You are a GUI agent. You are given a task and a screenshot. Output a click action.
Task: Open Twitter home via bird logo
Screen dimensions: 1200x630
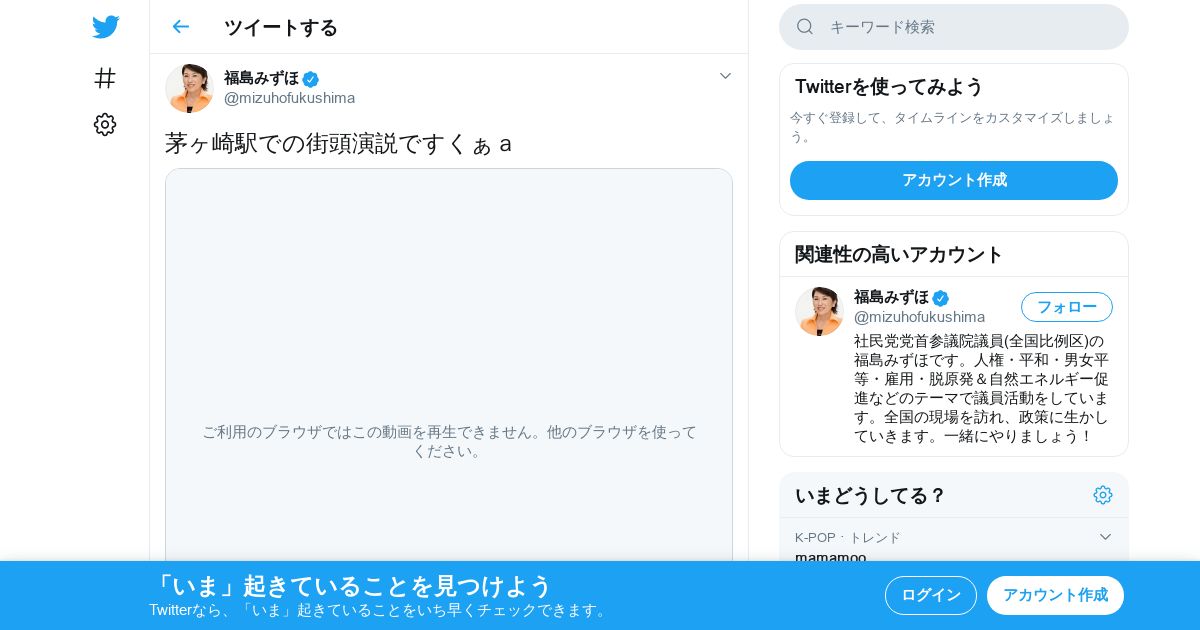click(105, 27)
